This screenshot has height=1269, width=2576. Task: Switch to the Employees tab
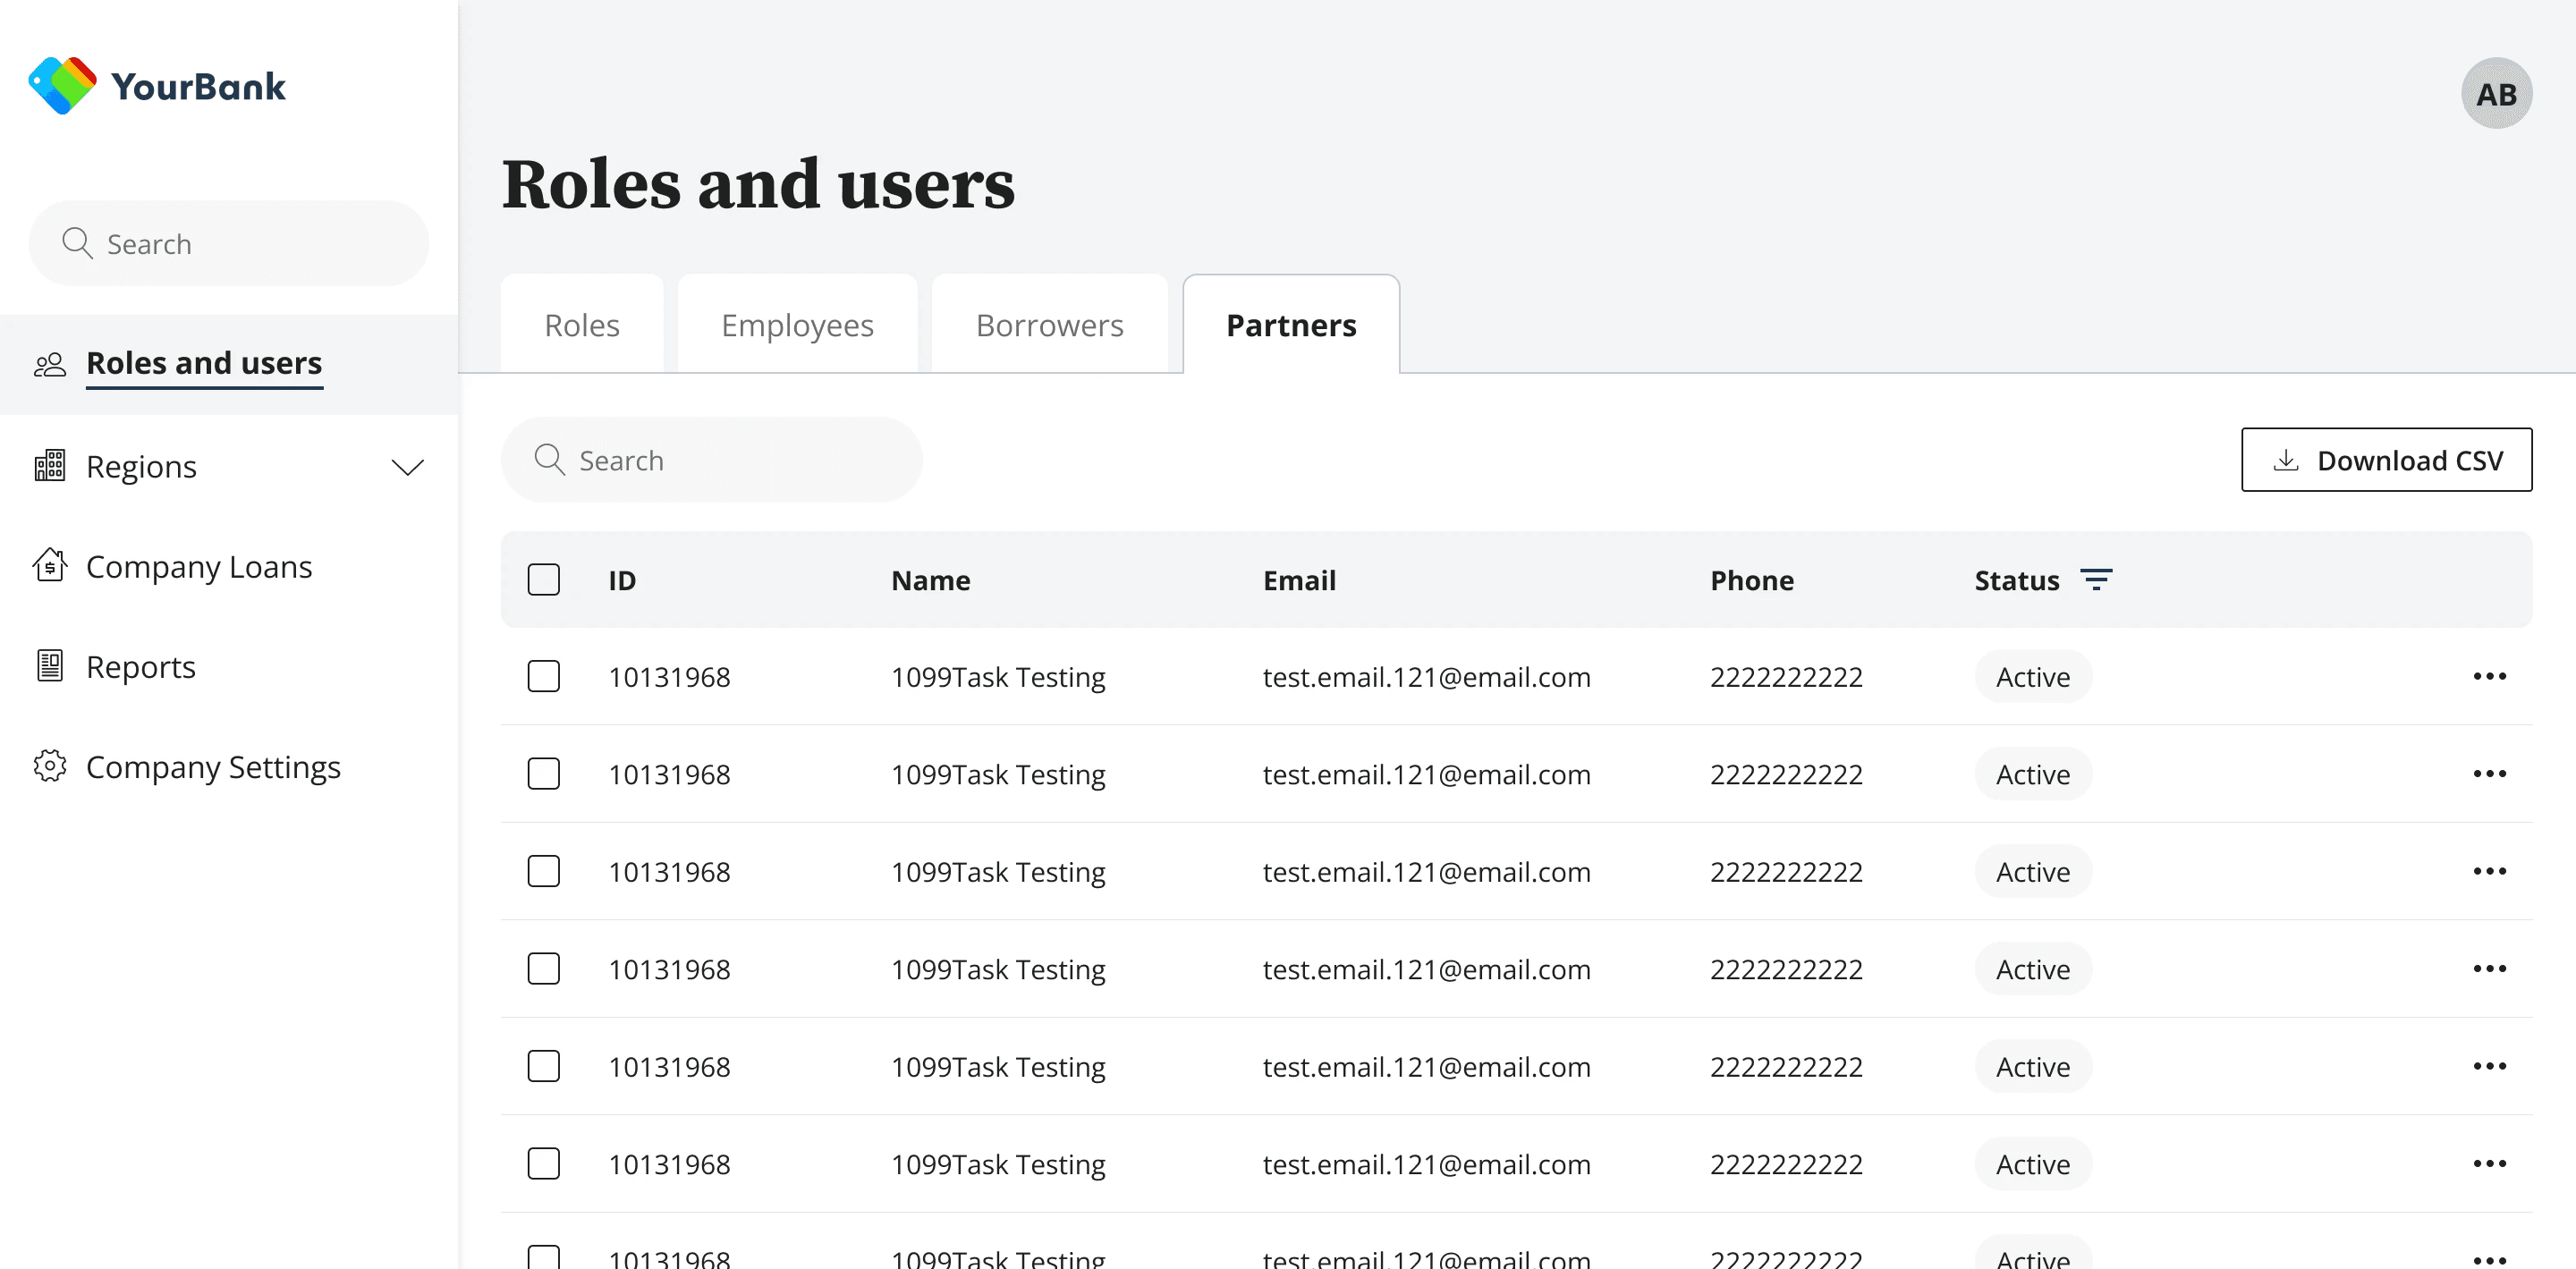coord(797,325)
